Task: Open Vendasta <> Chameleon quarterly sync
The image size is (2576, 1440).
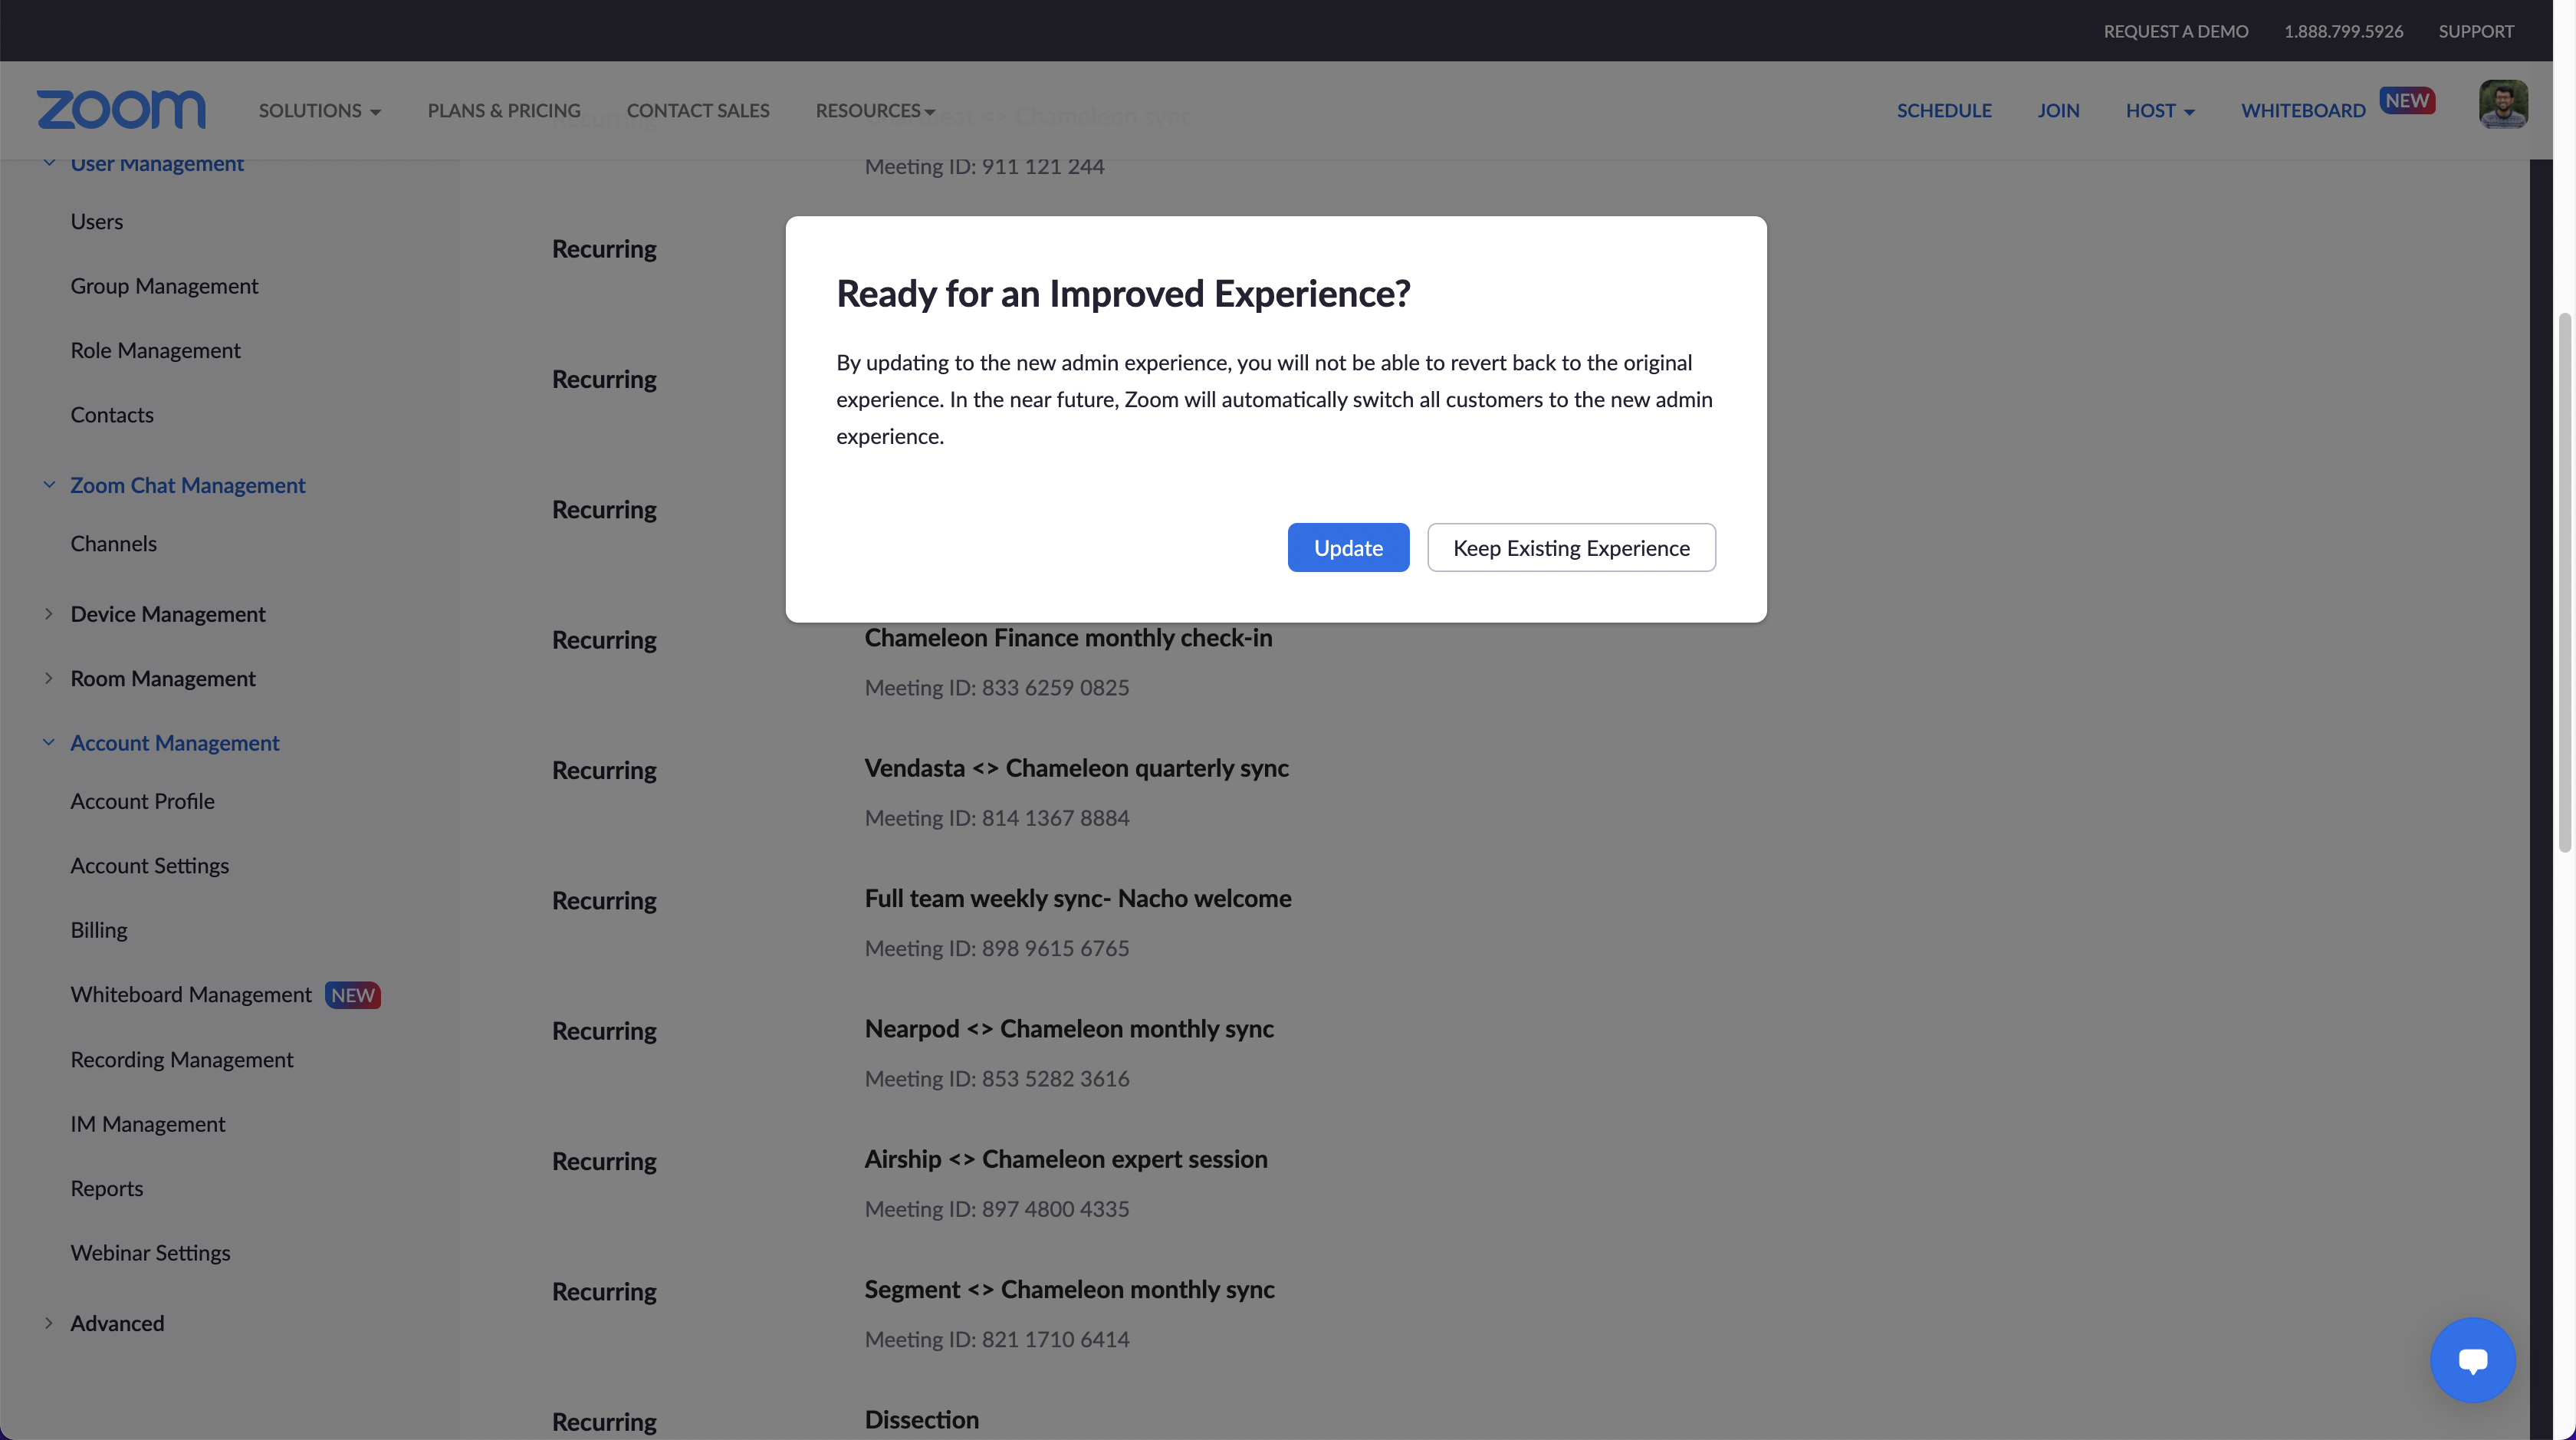Action: (x=1076, y=768)
